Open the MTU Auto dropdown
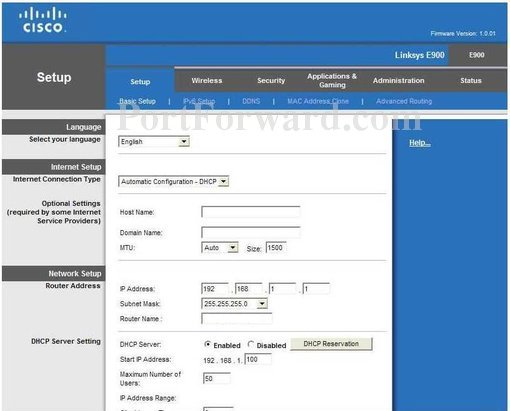The width and height of the screenshot is (510, 411). point(220,248)
